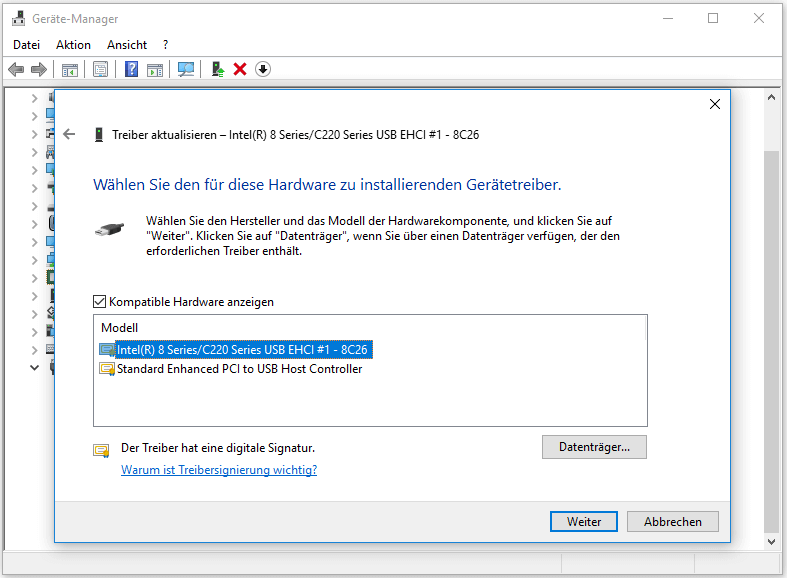Go back using the dialog's left arrow
Viewport: 787px width, 578px height.
[x=69, y=134]
